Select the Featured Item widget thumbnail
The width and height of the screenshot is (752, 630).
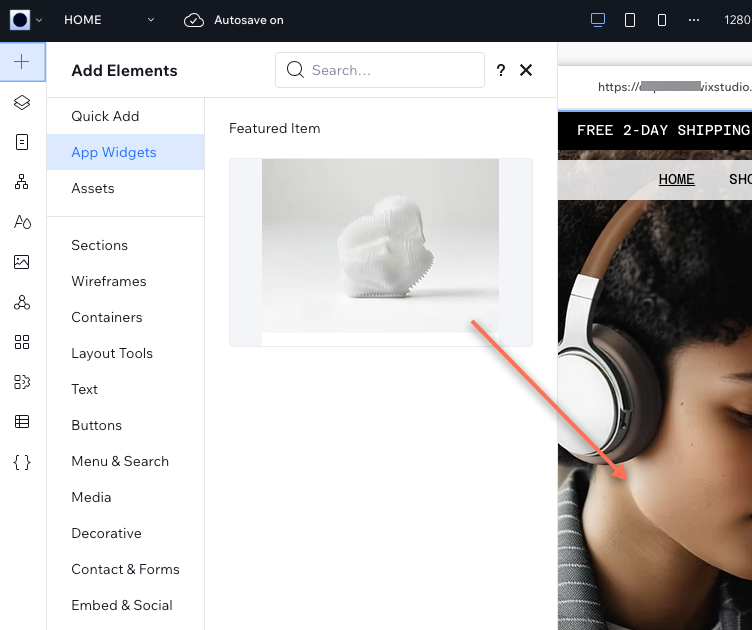point(381,252)
